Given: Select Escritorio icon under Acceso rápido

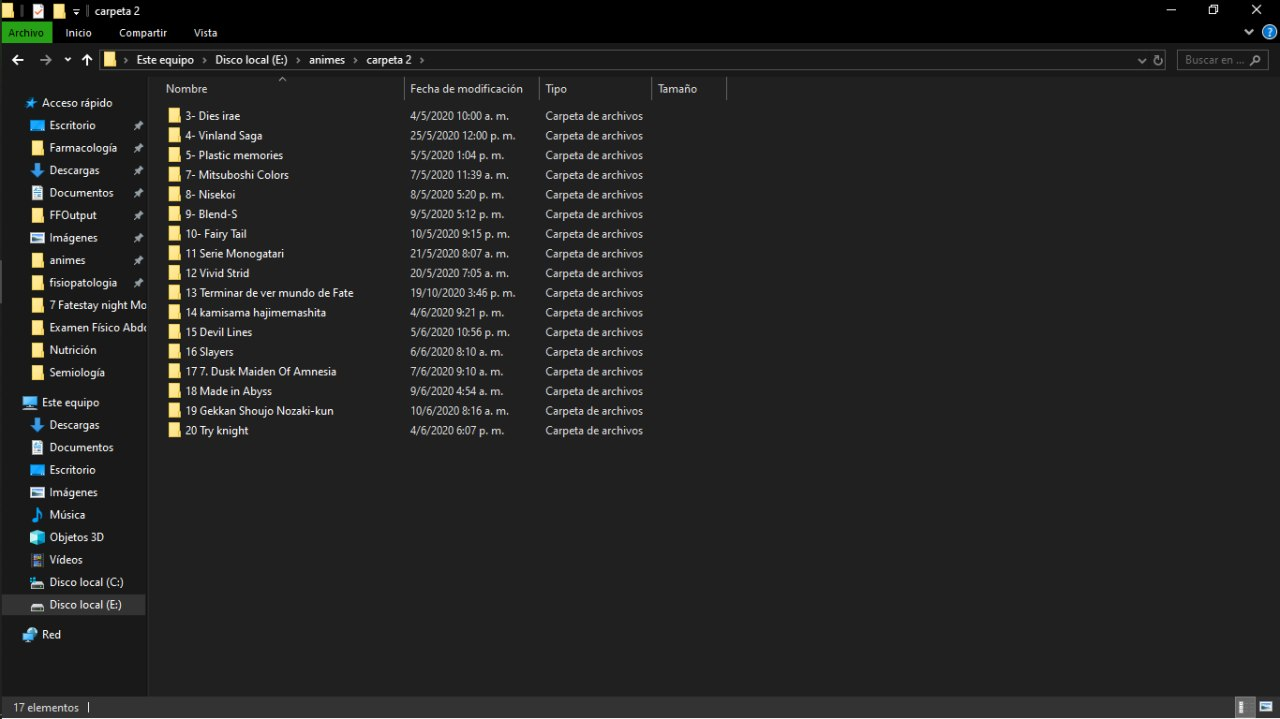Looking at the screenshot, I should (x=38, y=125).
